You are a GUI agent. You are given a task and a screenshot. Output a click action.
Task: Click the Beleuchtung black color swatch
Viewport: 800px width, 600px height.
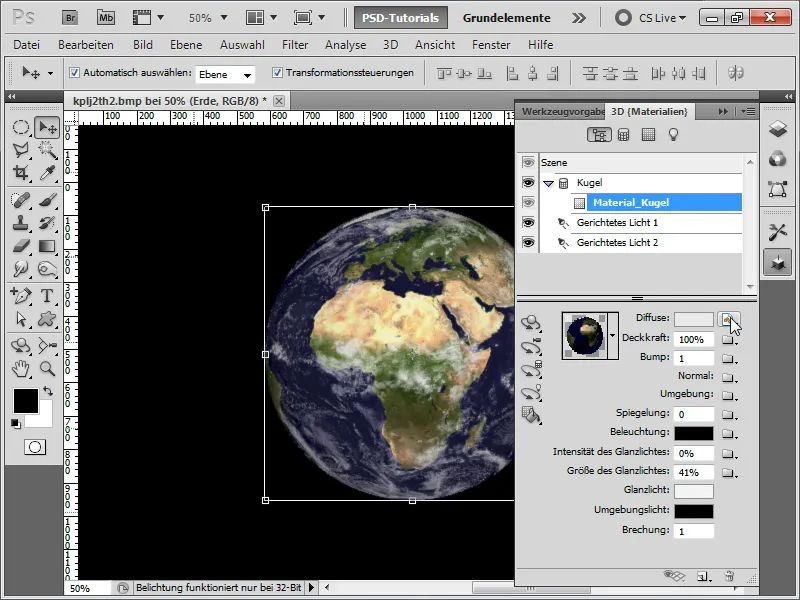693,433
